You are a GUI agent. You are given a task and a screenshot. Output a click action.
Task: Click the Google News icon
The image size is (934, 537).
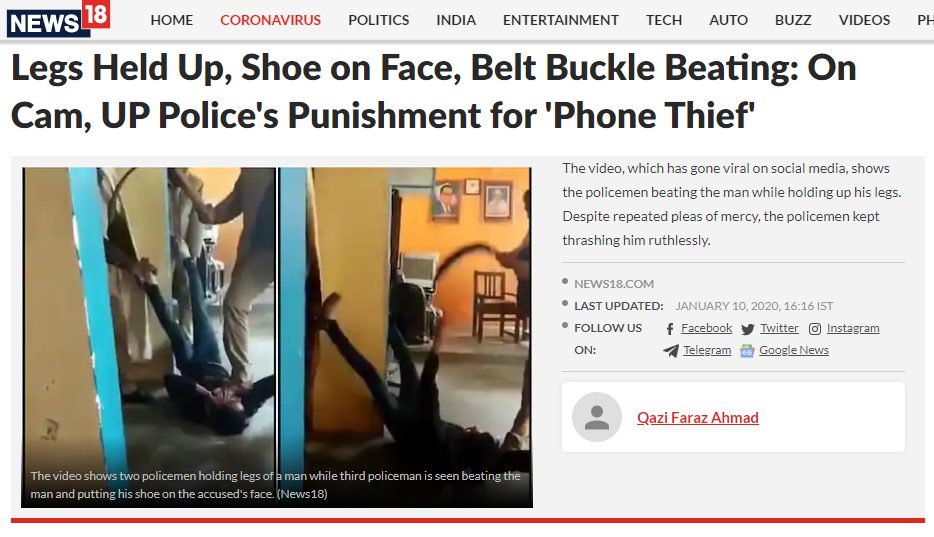pyautogui.click(x=747, y=351)
